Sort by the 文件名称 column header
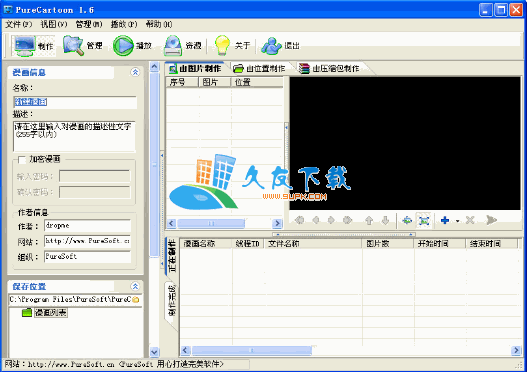Screen dimensions: 527x372 pyautogui.click(x=313, y=244)
